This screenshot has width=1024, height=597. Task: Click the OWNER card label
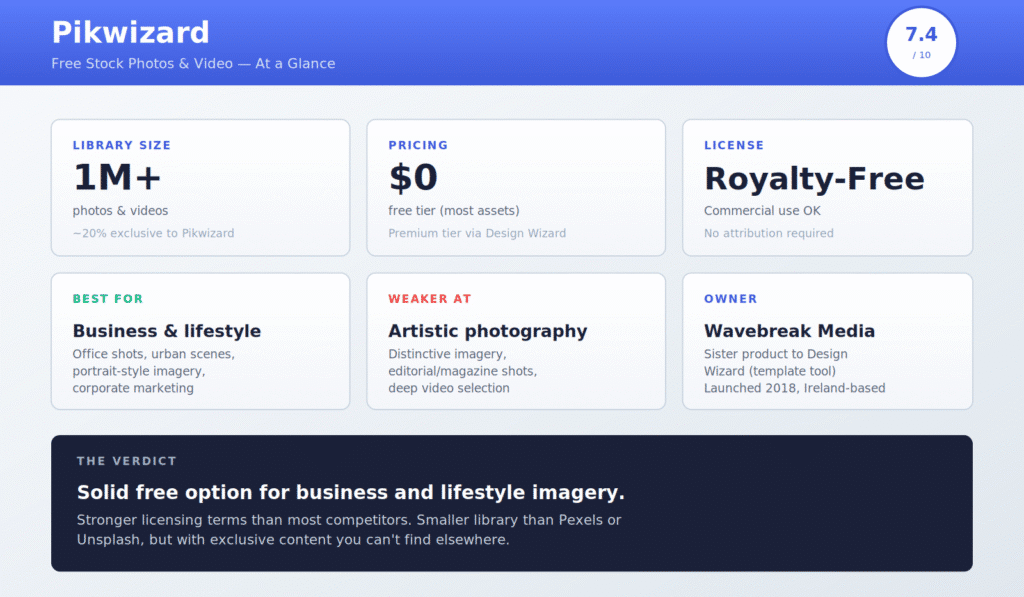point(730,299)
